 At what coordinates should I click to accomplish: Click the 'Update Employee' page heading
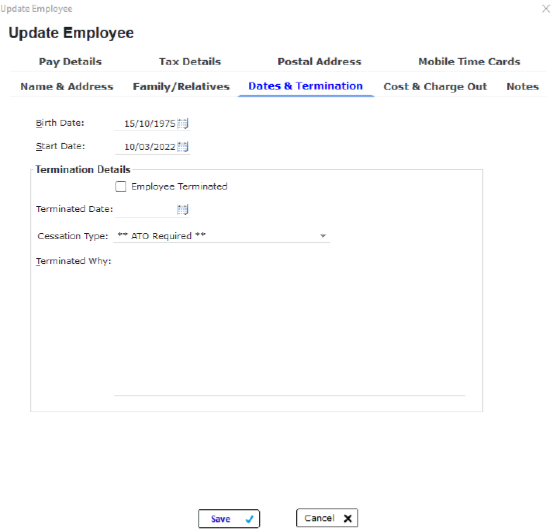pos(71,33)
